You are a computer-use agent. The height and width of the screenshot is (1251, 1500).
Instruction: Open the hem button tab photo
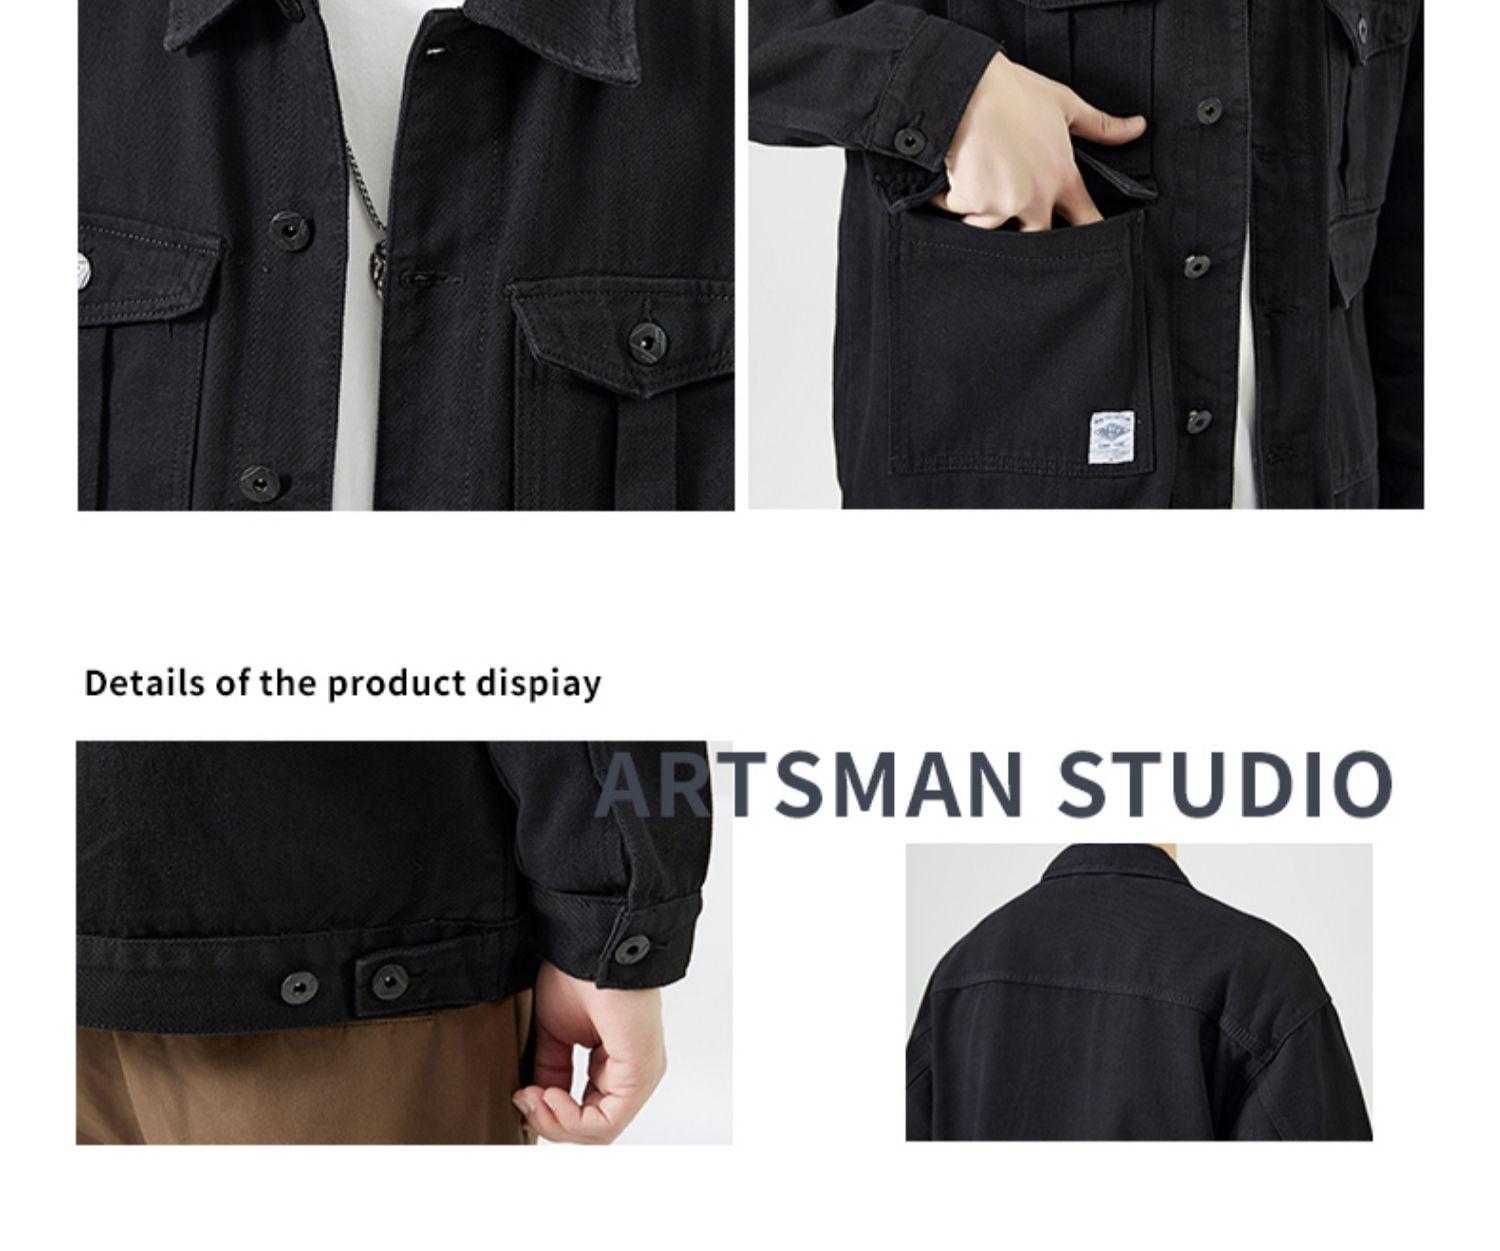point(404,943)
